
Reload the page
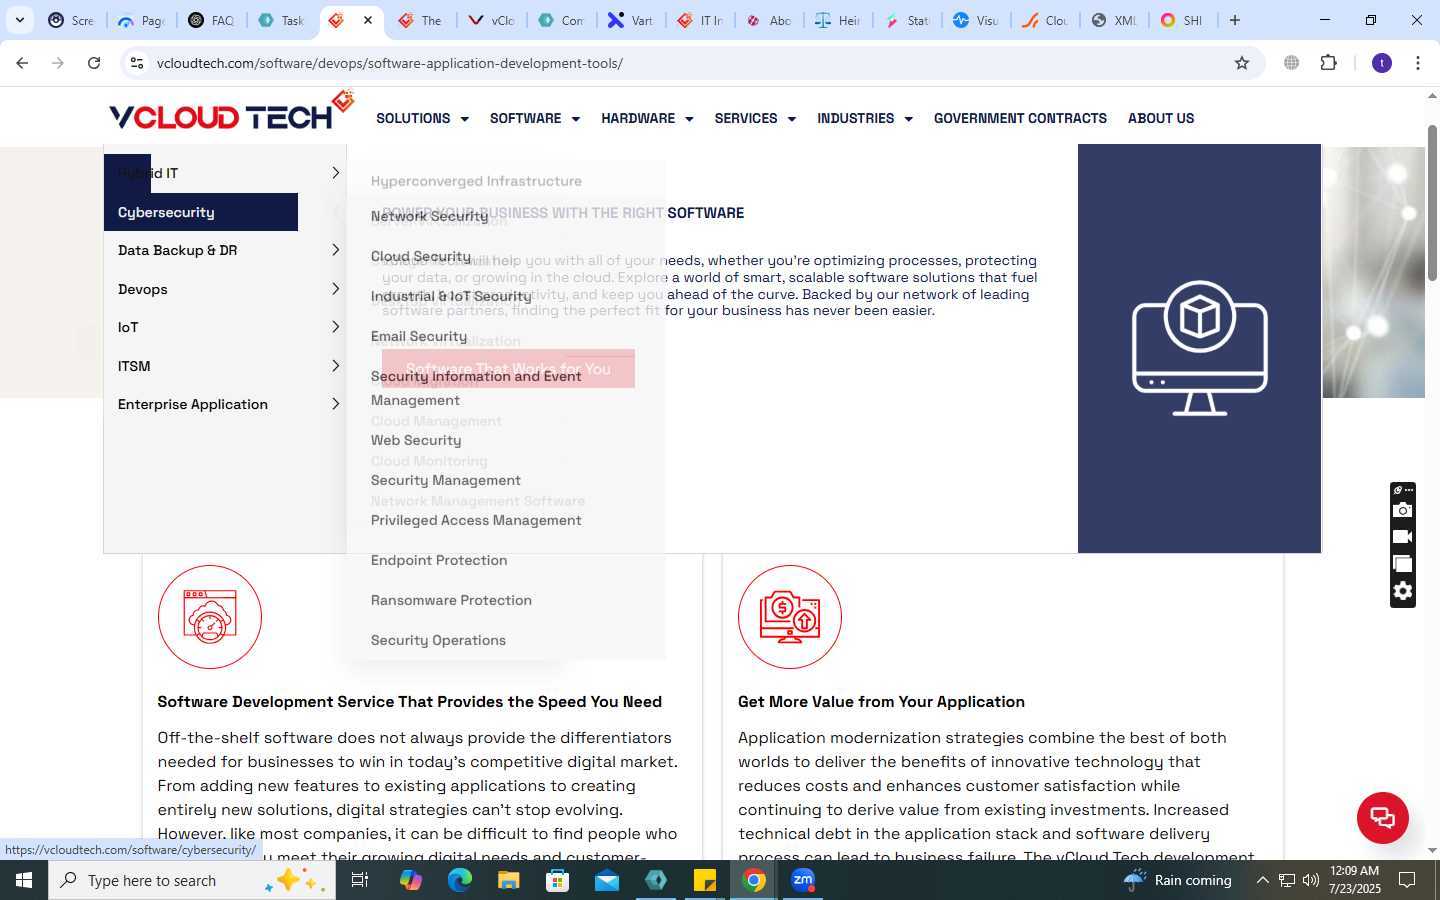(94, 63)
